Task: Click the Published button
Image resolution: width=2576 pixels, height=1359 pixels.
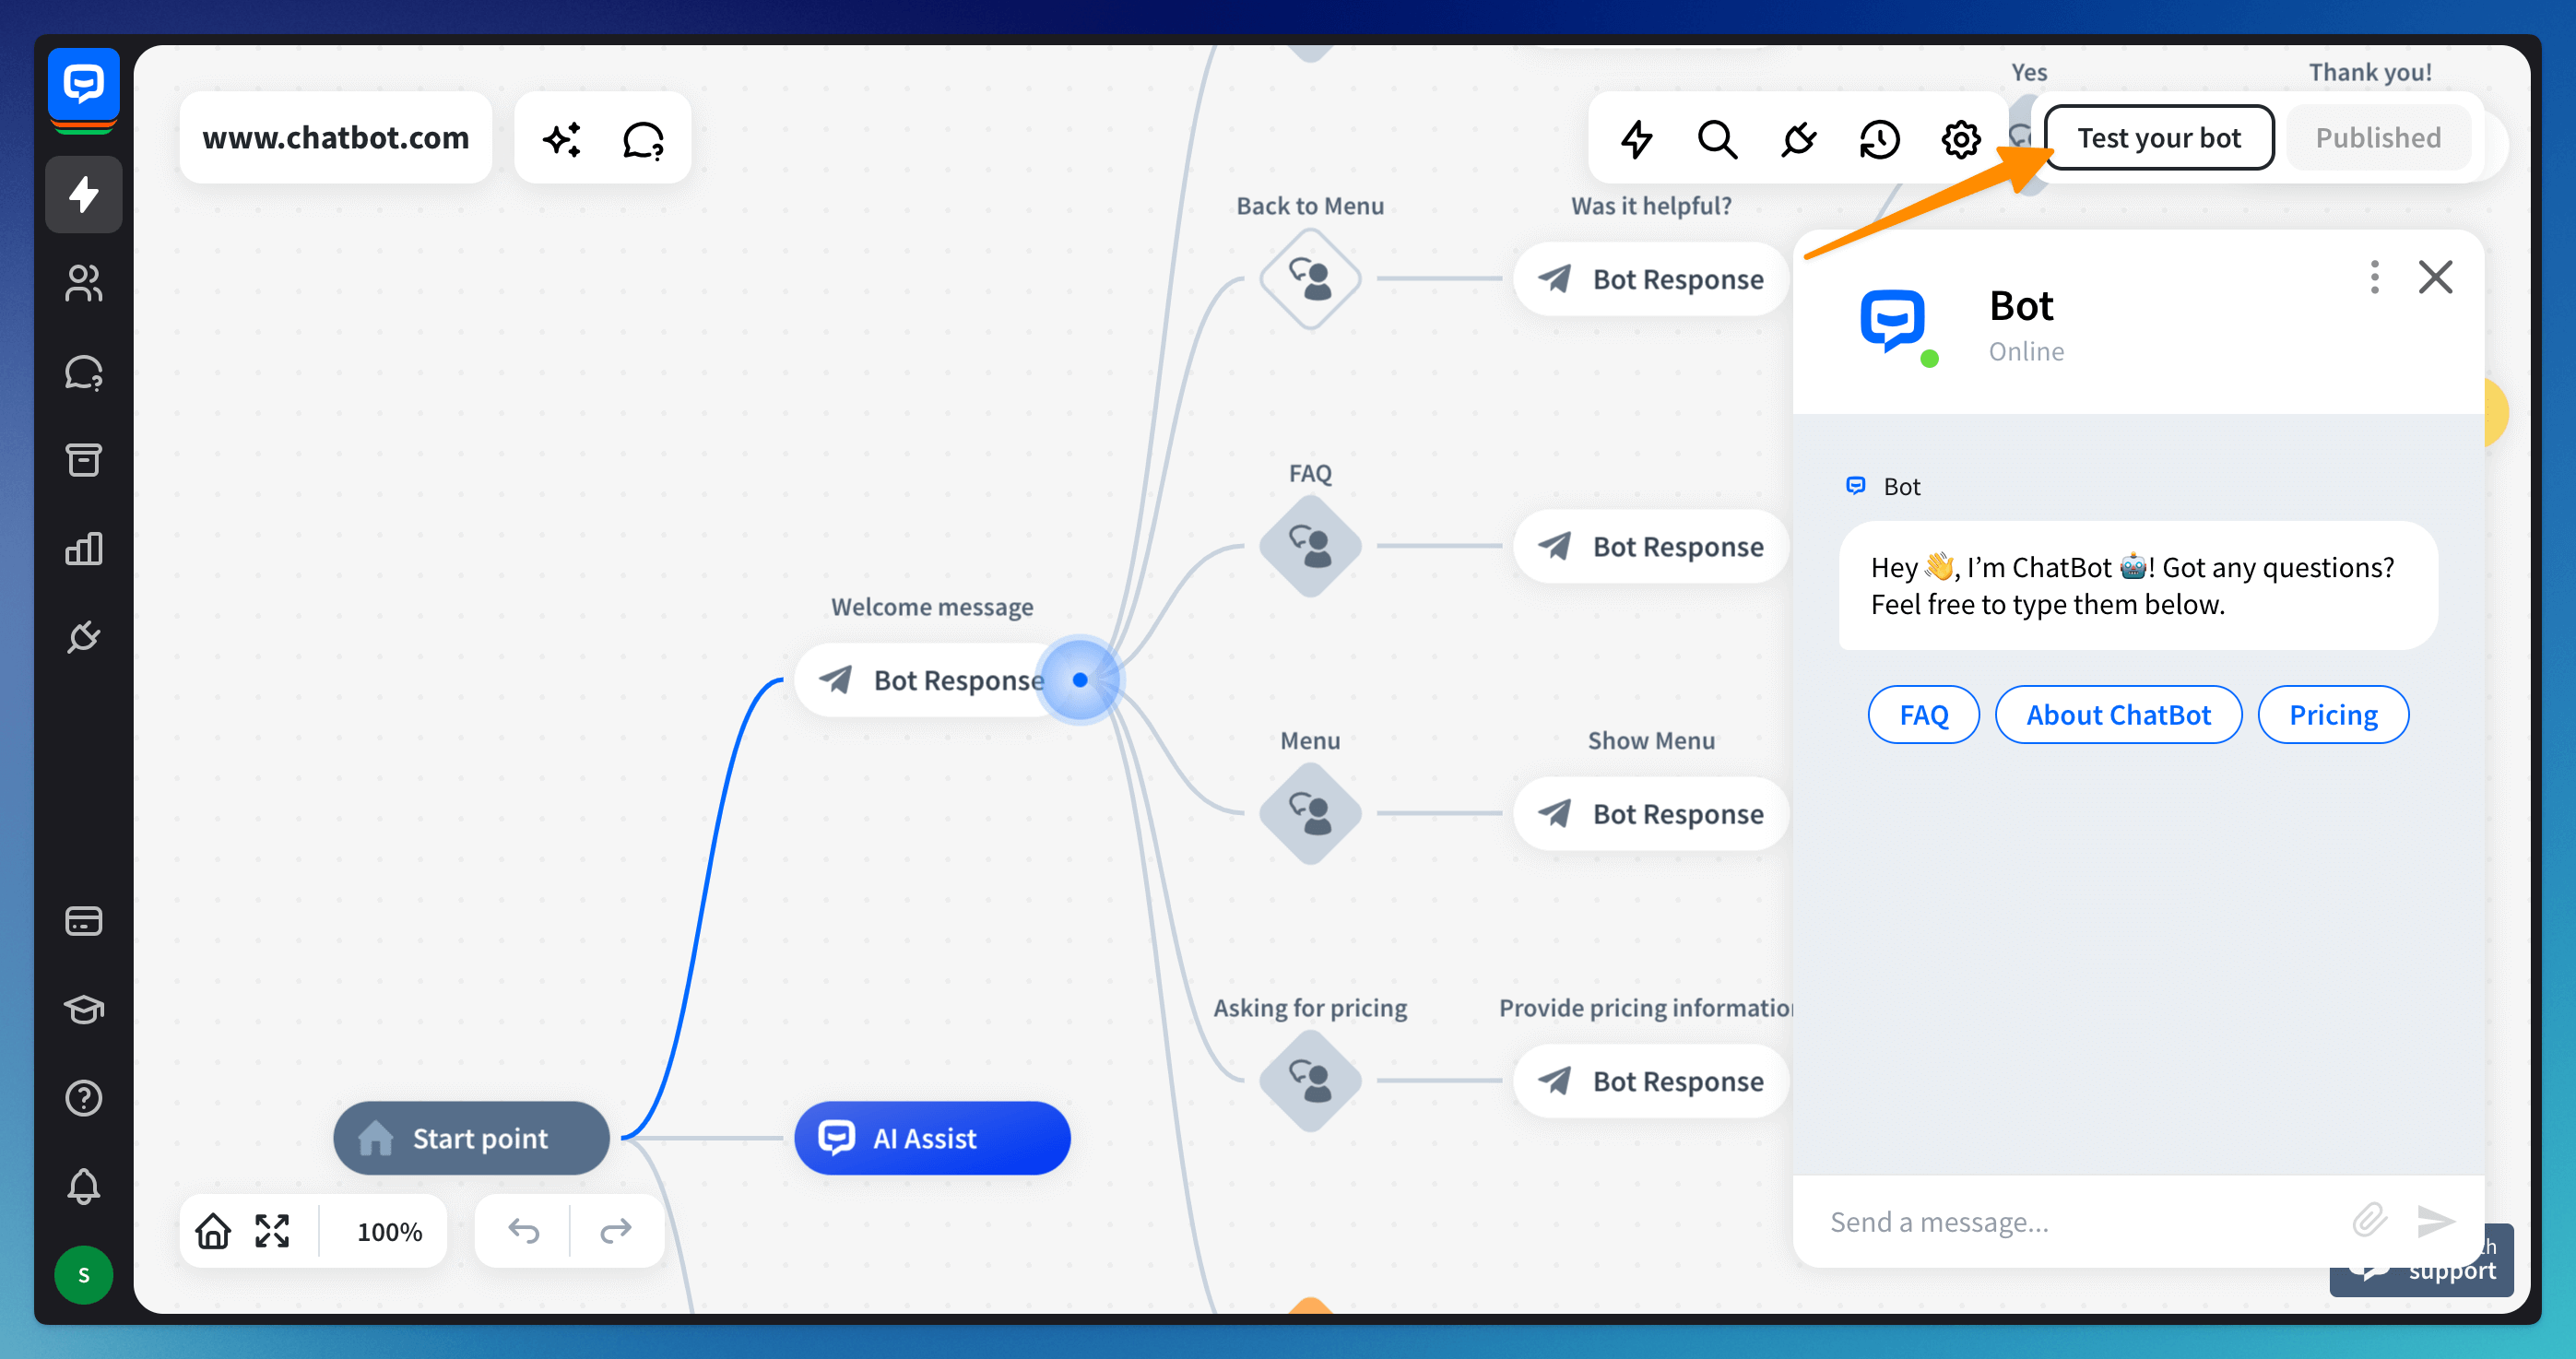Action: click(x=2378, y=137)
